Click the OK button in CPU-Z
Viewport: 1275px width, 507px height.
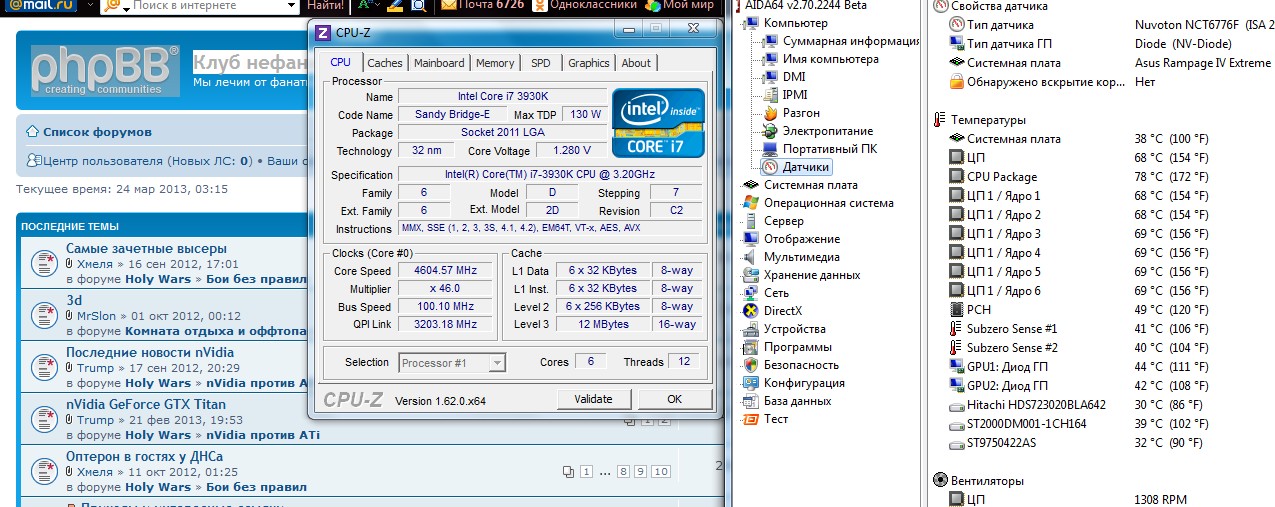click(x=674, y=399)
